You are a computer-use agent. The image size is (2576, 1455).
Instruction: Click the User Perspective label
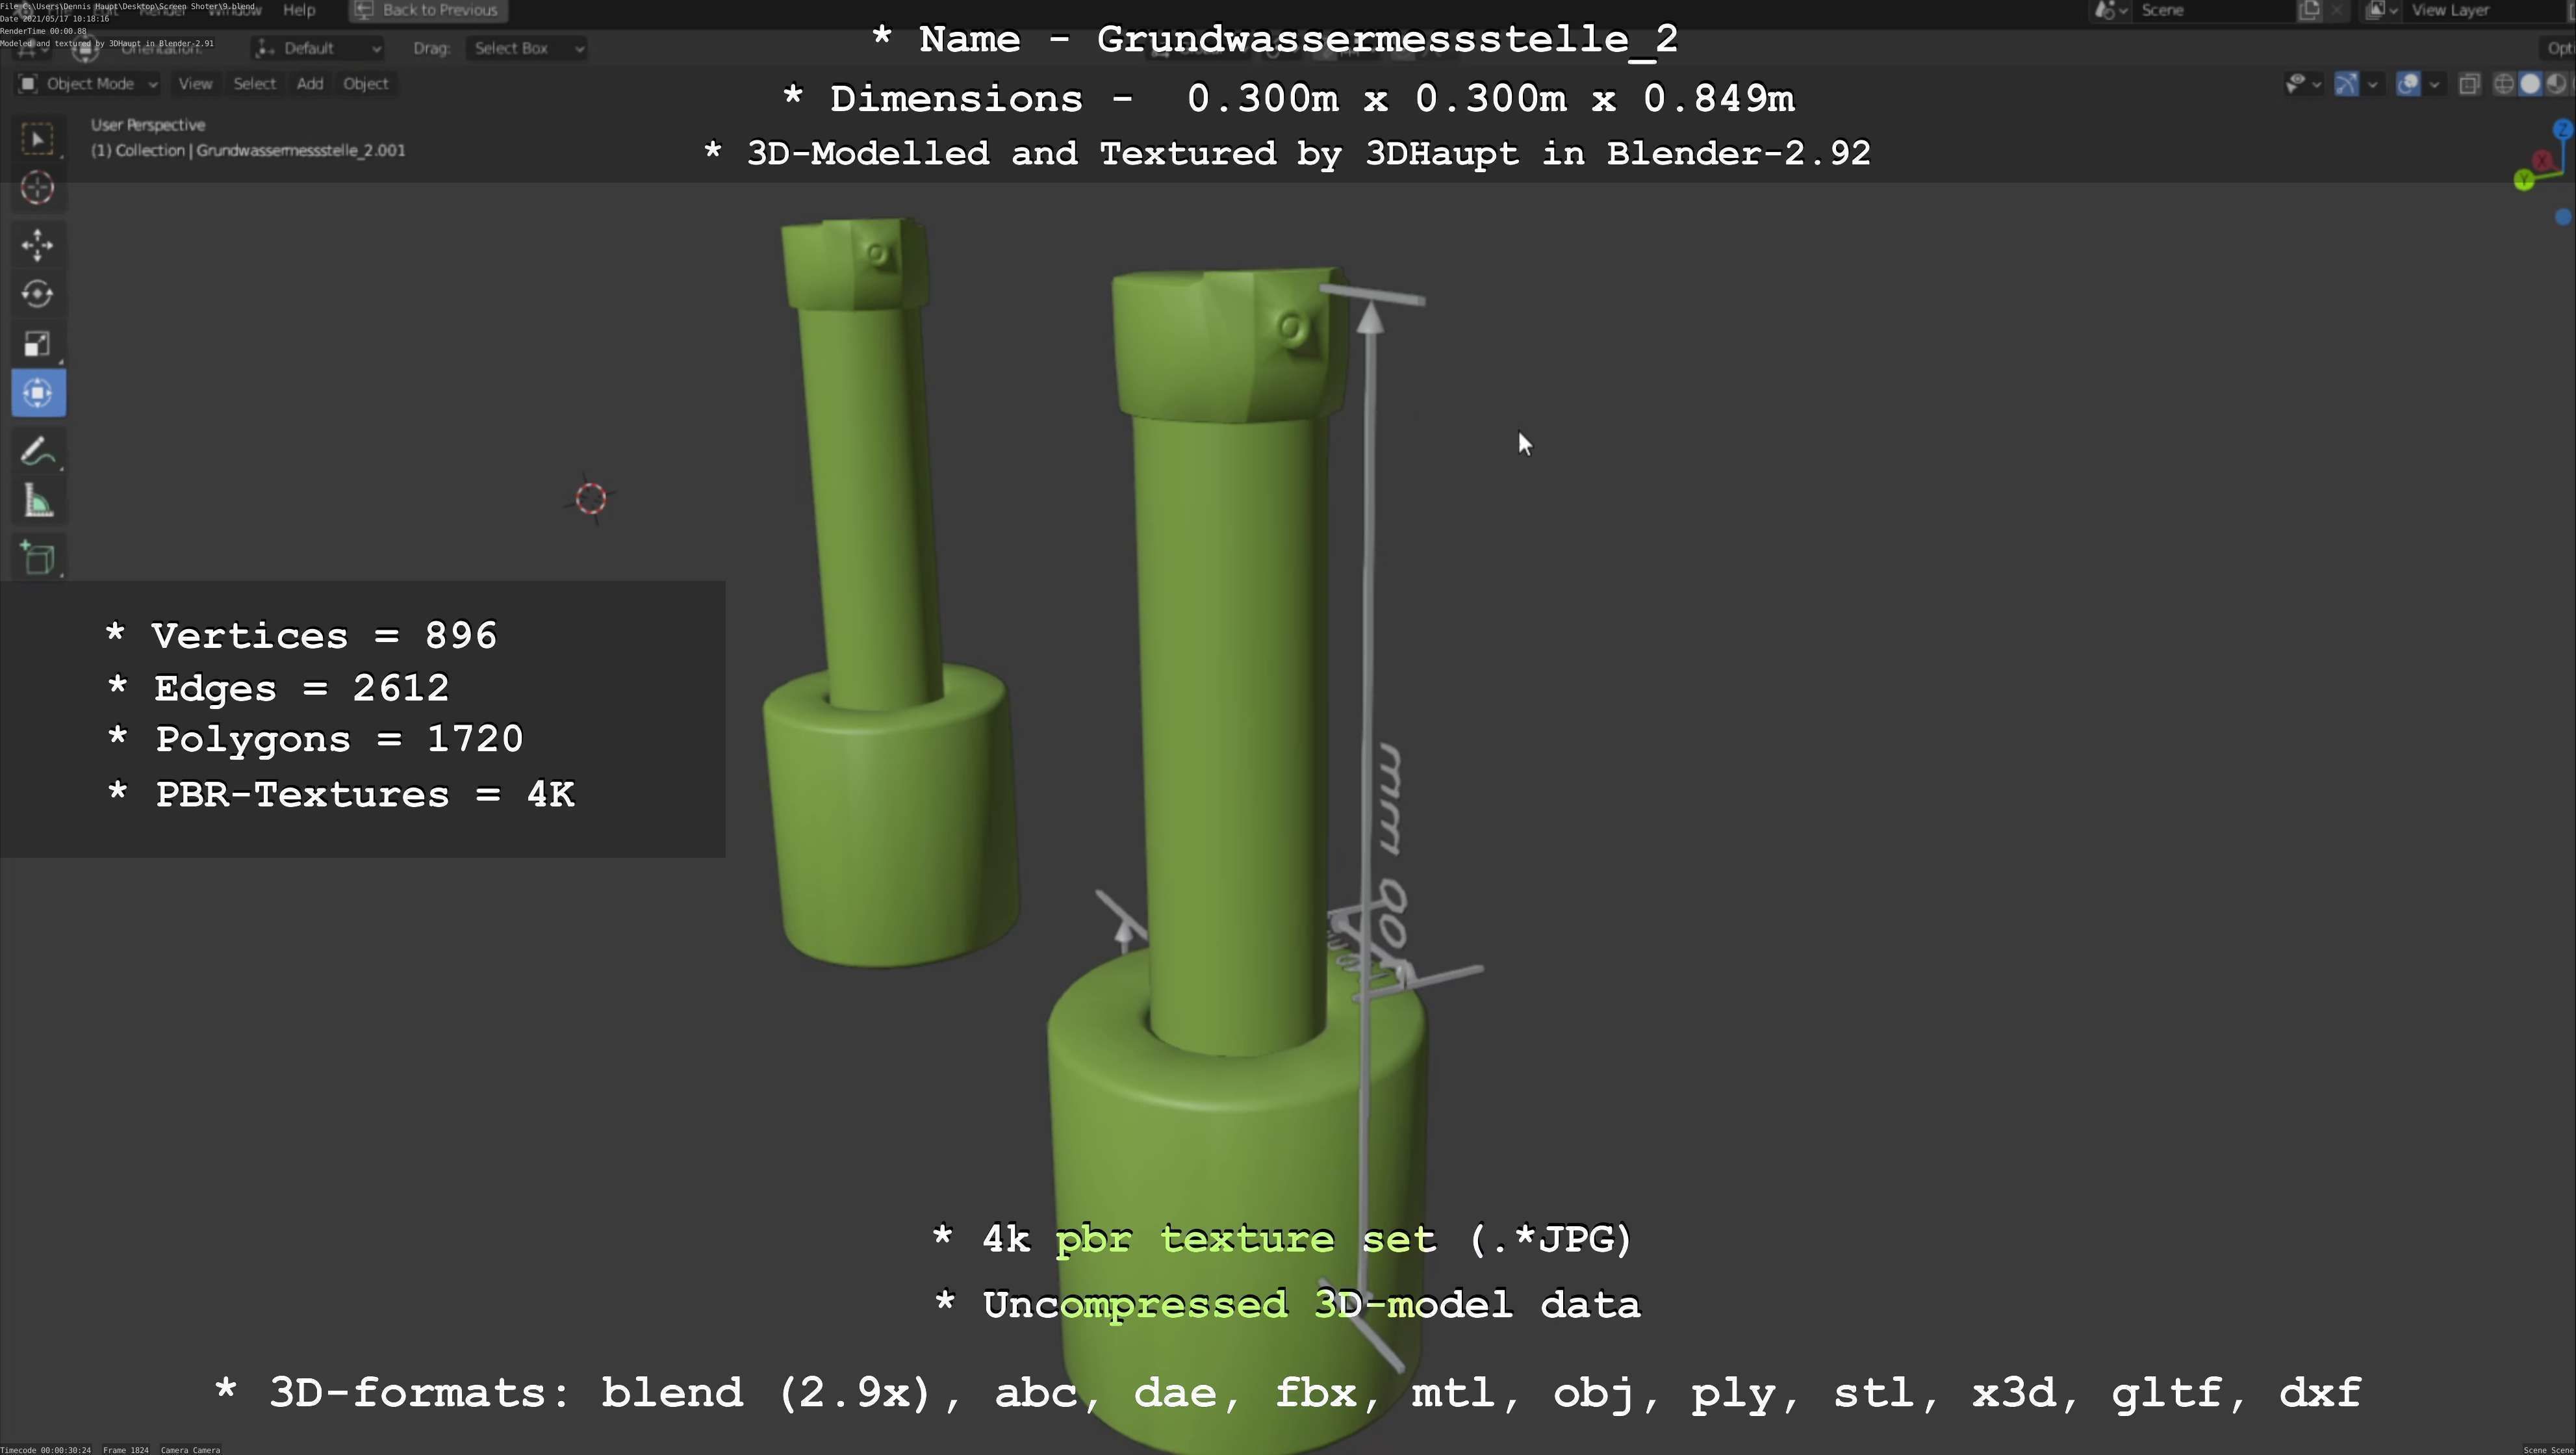click(148, 125)
